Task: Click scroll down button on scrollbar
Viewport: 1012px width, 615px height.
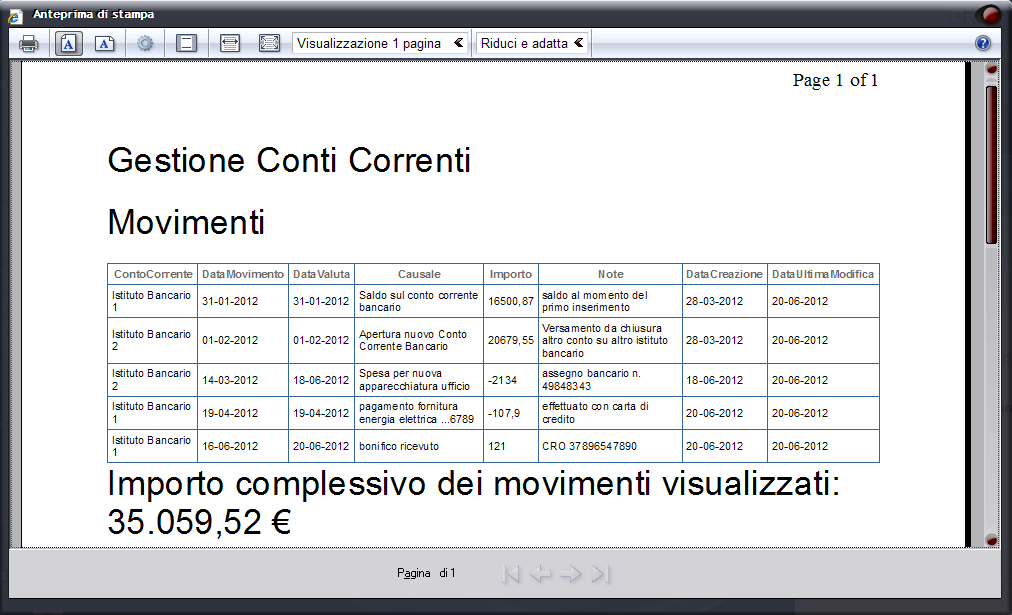Action: 991,540
